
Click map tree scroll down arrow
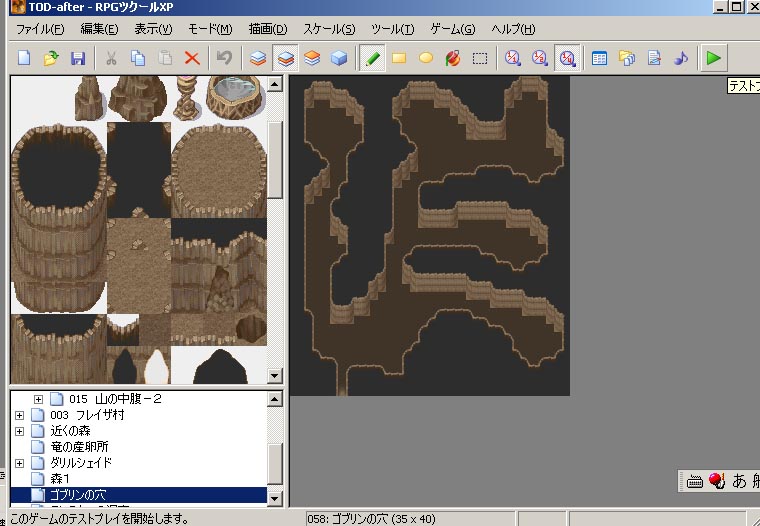click(x=275, y=498)
